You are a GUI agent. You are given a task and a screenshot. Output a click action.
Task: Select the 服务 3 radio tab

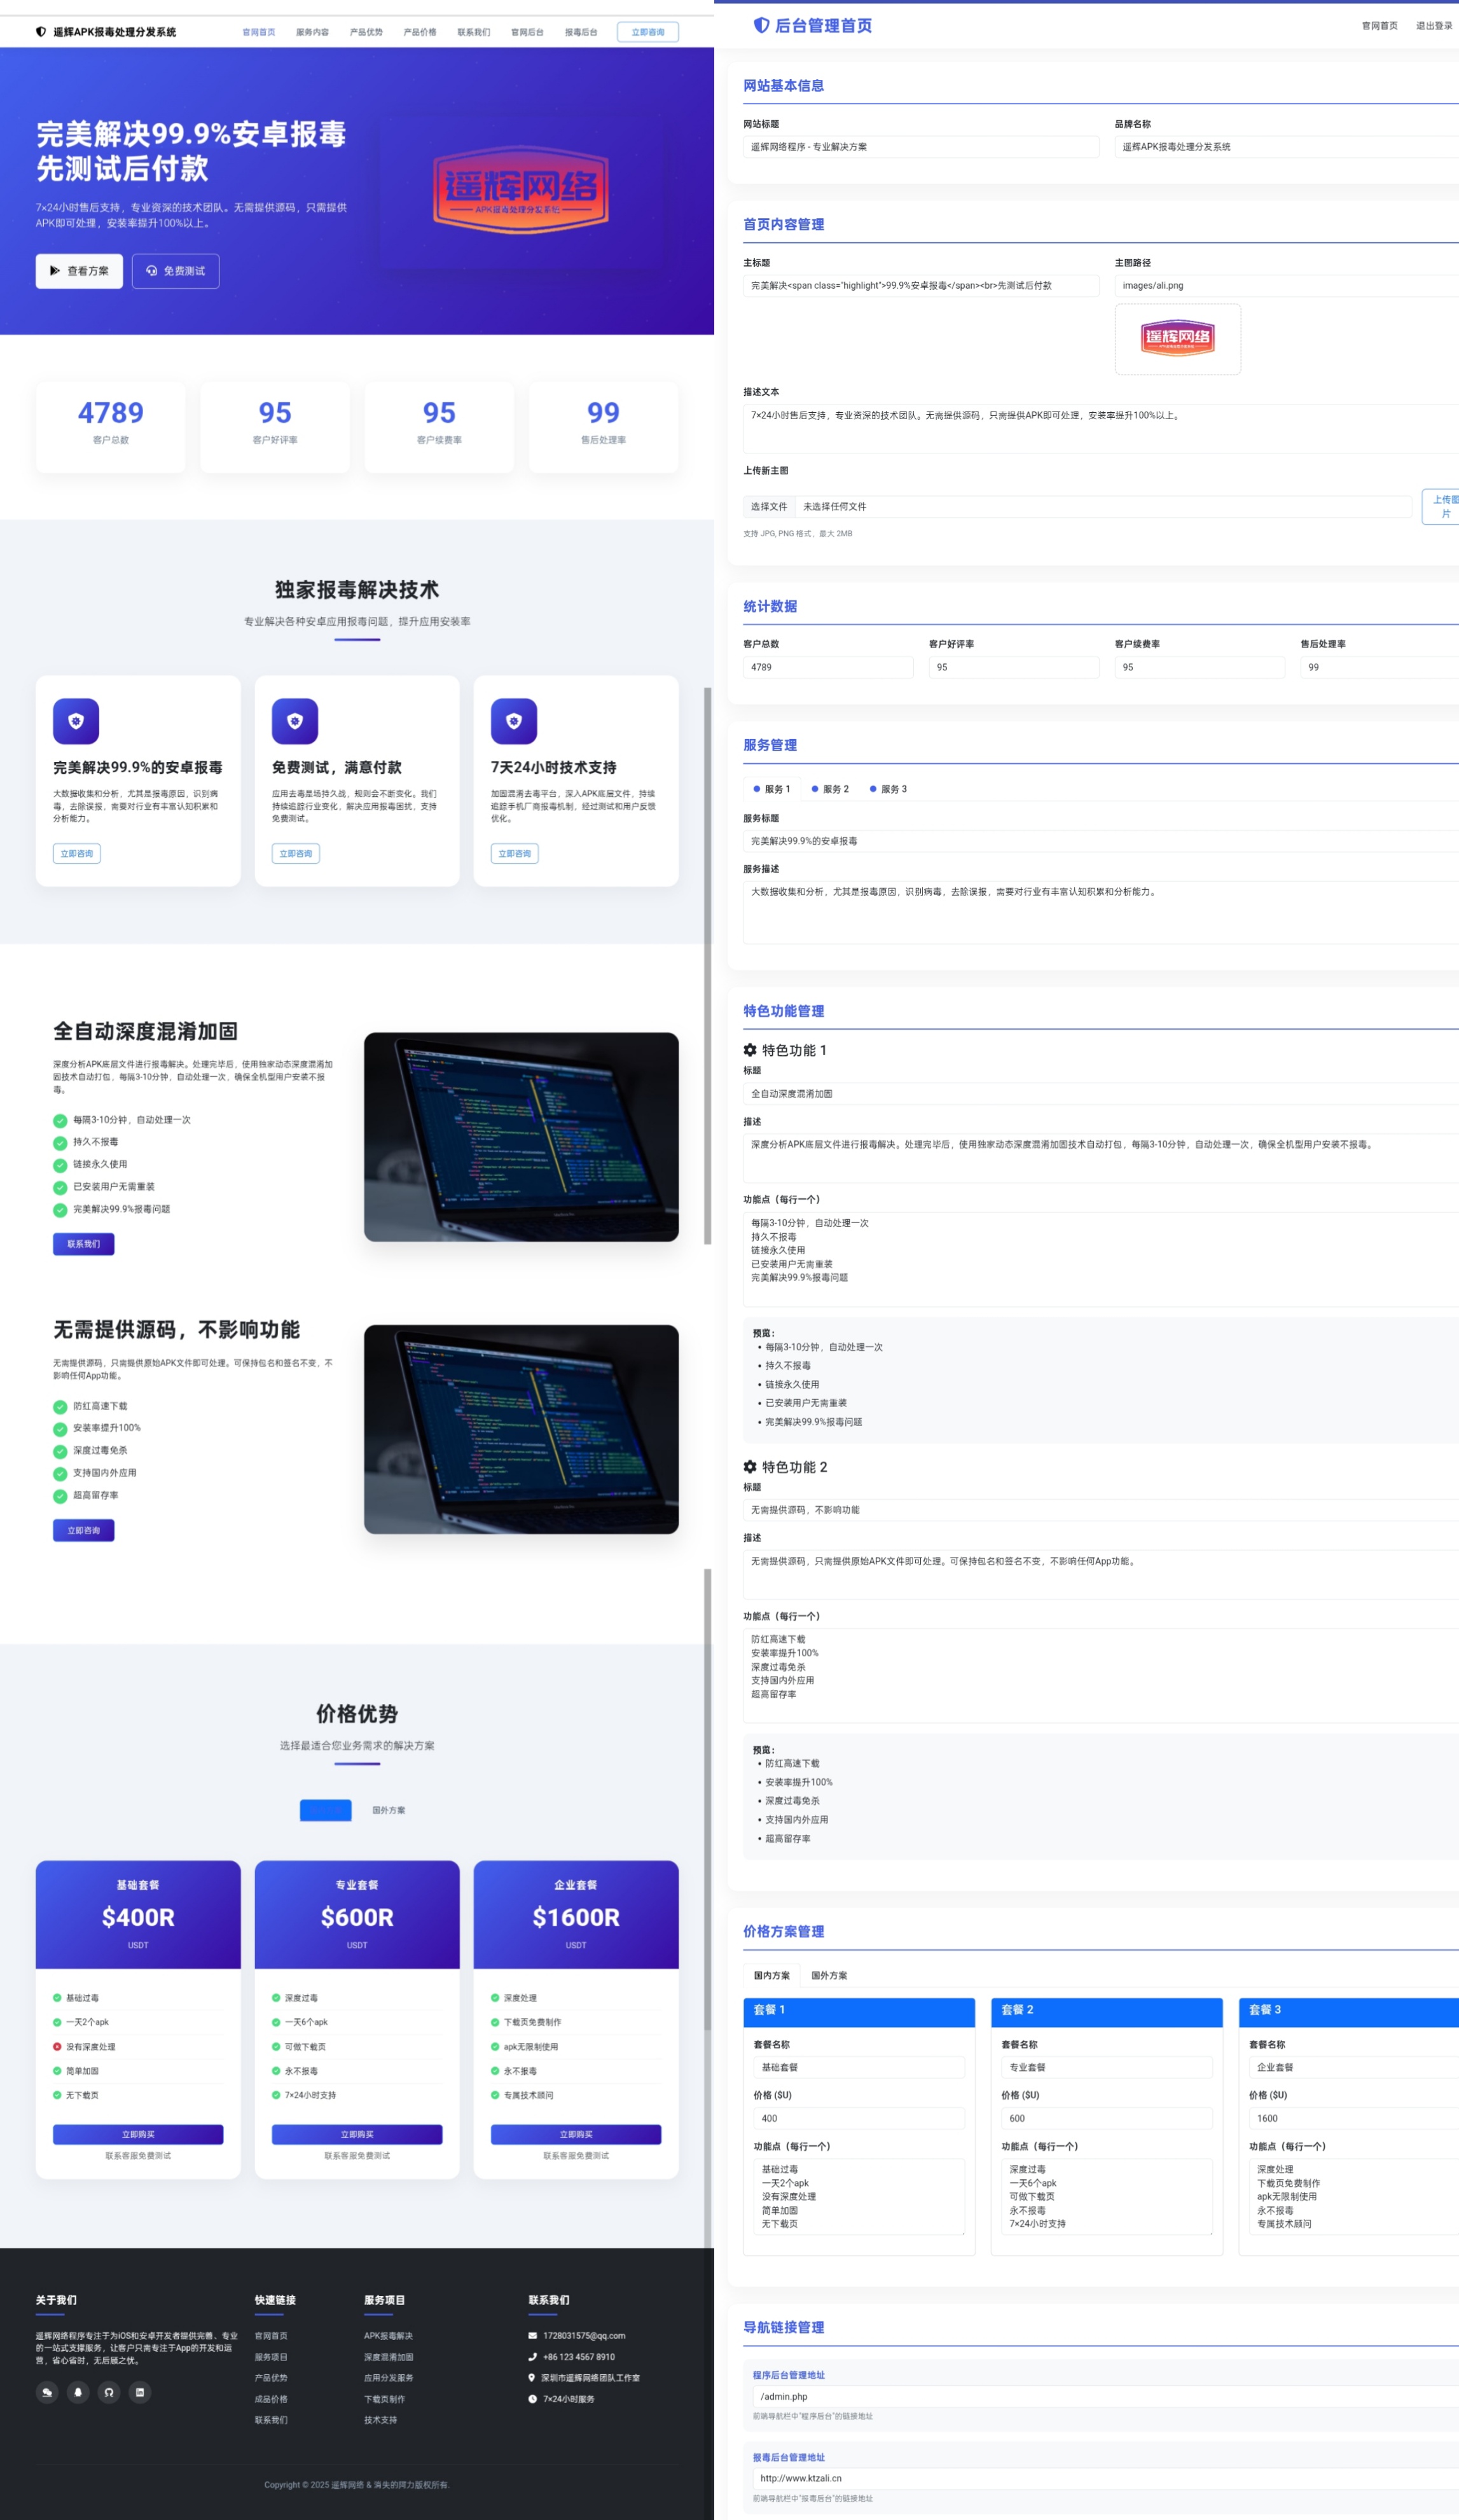(x=888, y=789)
